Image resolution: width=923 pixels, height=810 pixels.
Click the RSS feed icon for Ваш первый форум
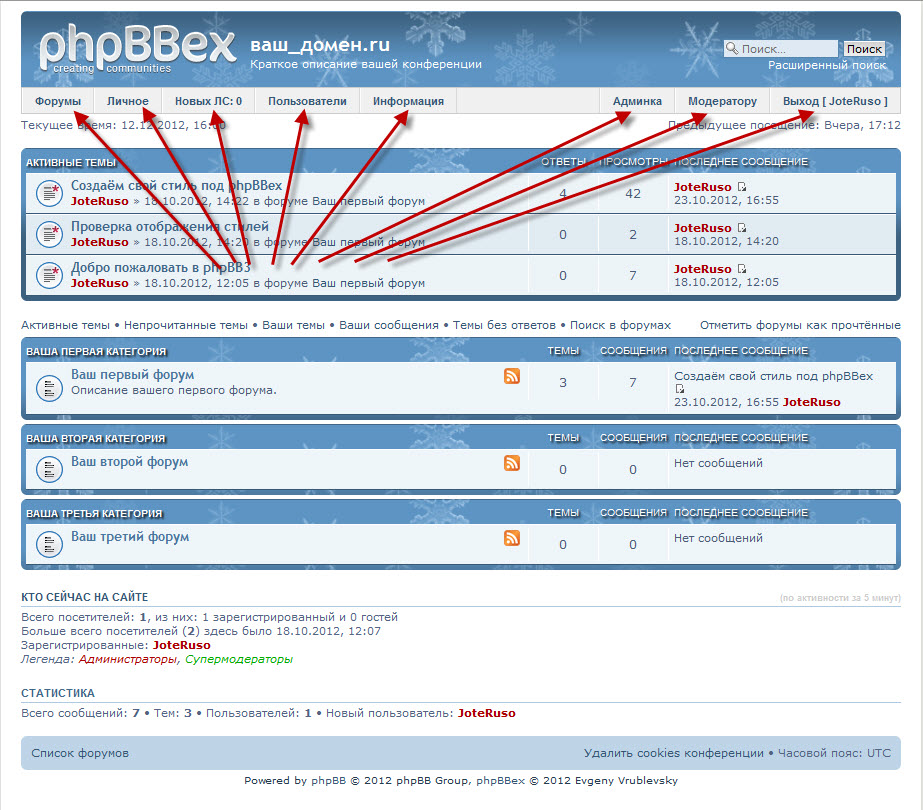pyautogui.click(x=512, y=376)
